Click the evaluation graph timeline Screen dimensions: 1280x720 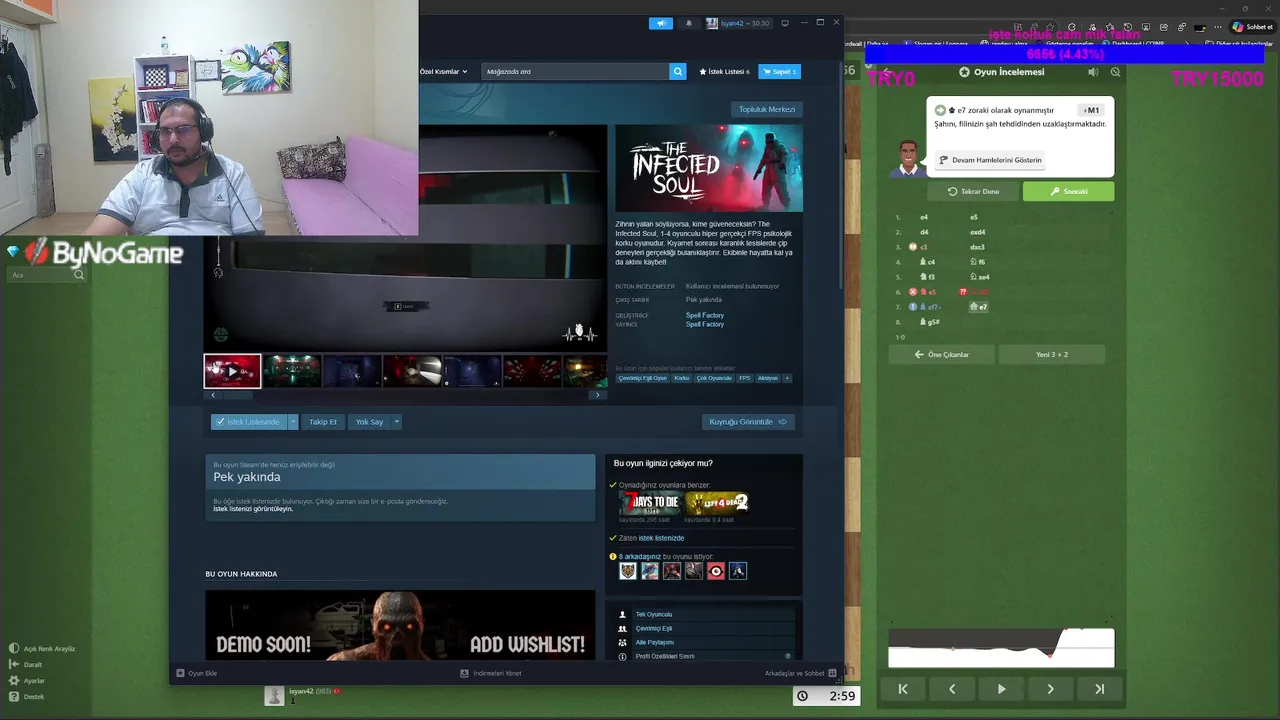(x=1001, y=648)
